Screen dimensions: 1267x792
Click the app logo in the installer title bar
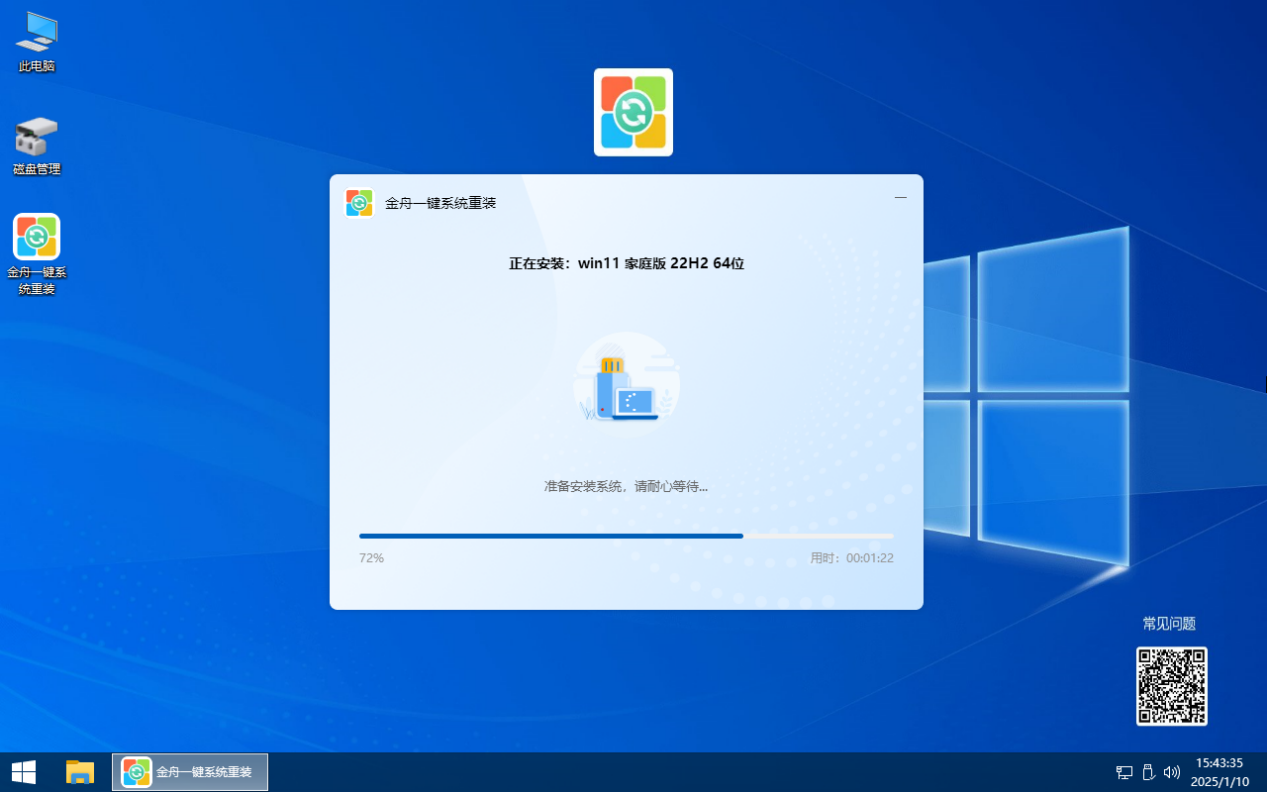click(x=359, y=202)
